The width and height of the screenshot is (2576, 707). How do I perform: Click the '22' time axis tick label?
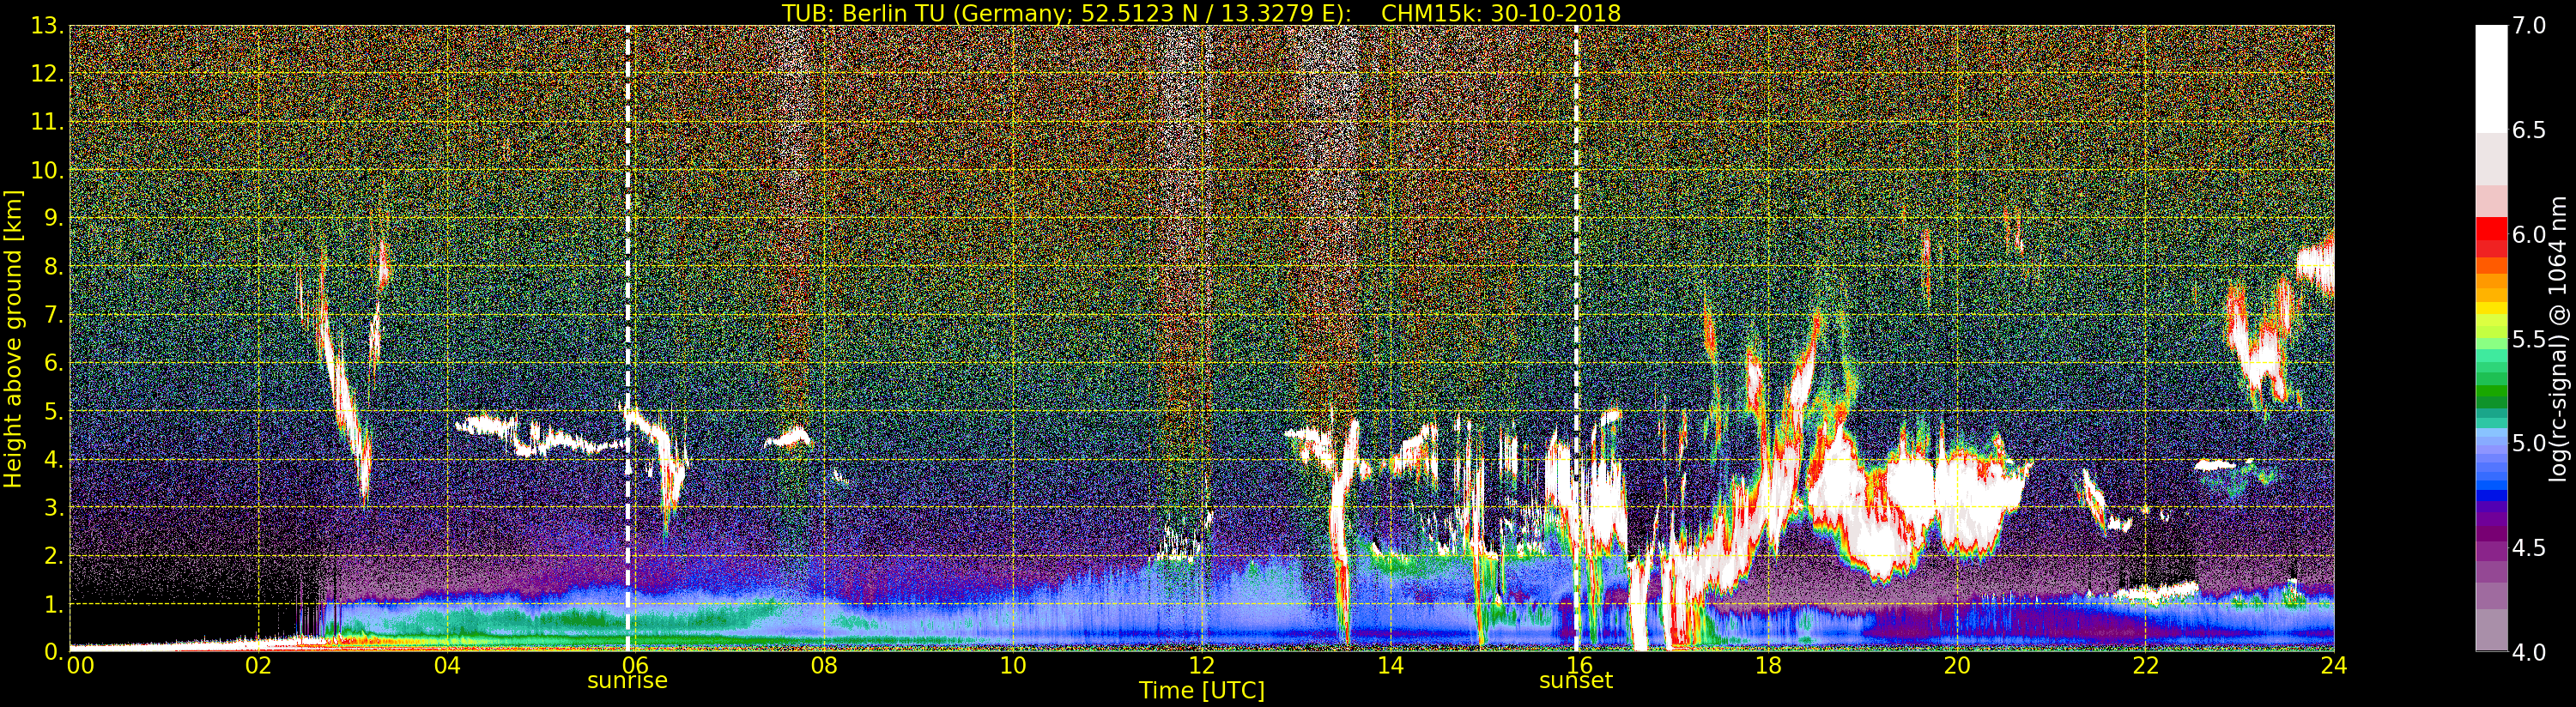point(2146,666)
